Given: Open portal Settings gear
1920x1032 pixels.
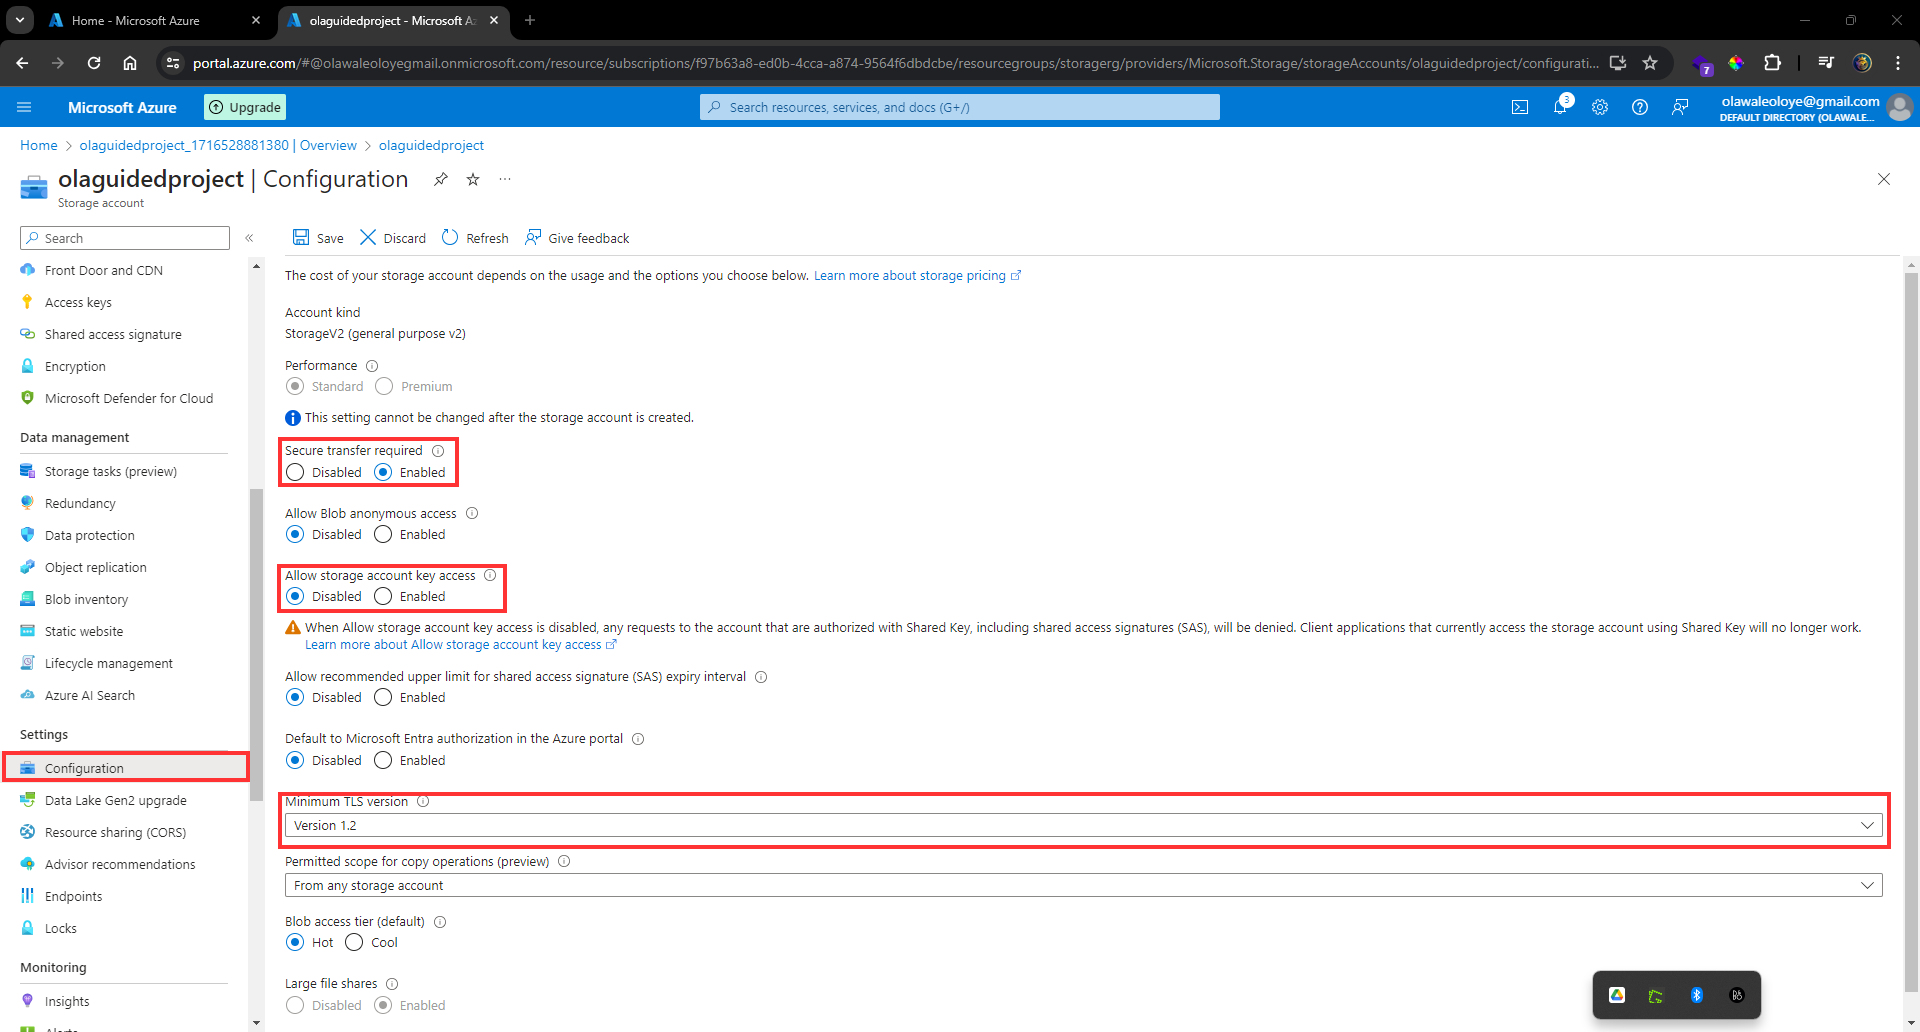Looking at the screenshot, I should pos(1600,107).
